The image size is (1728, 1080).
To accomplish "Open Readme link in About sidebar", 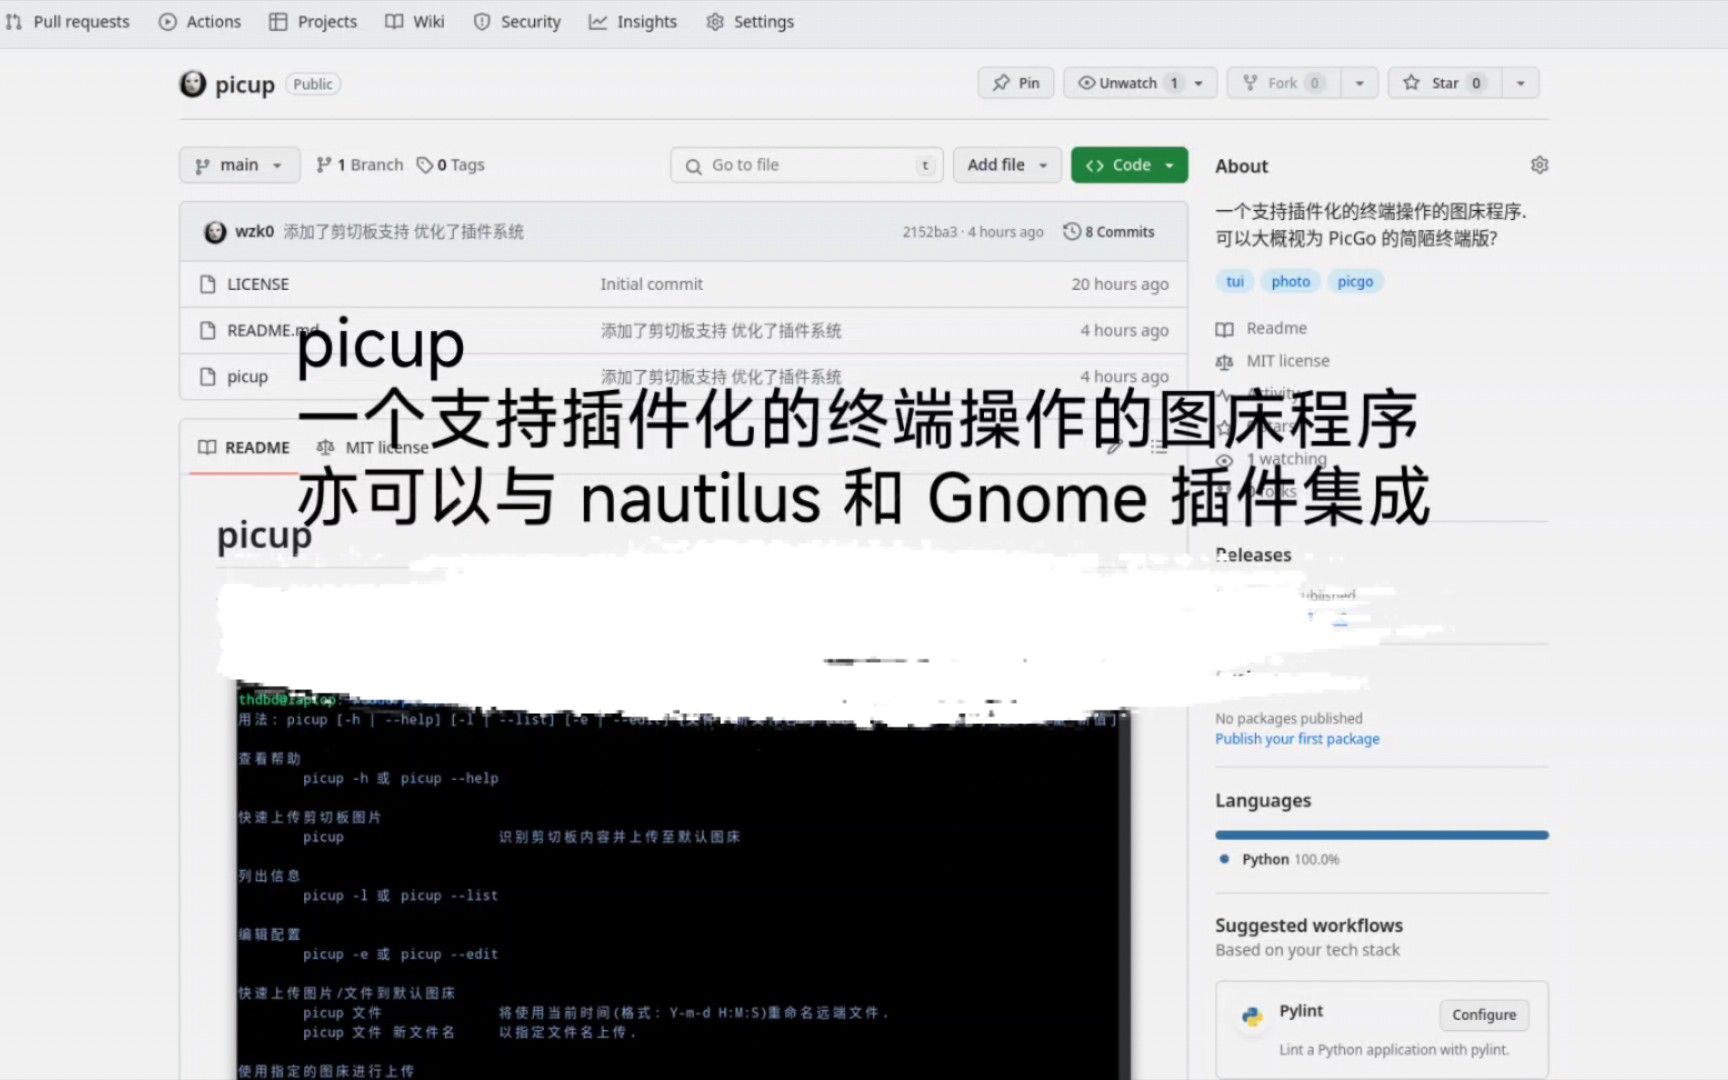I will [x=1277, y=328].
